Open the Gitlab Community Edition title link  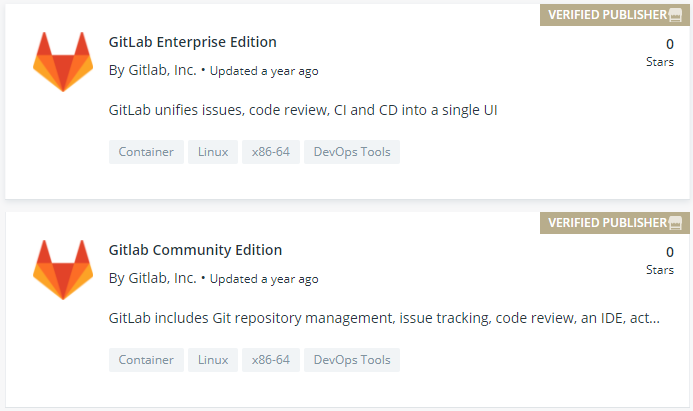195,250
